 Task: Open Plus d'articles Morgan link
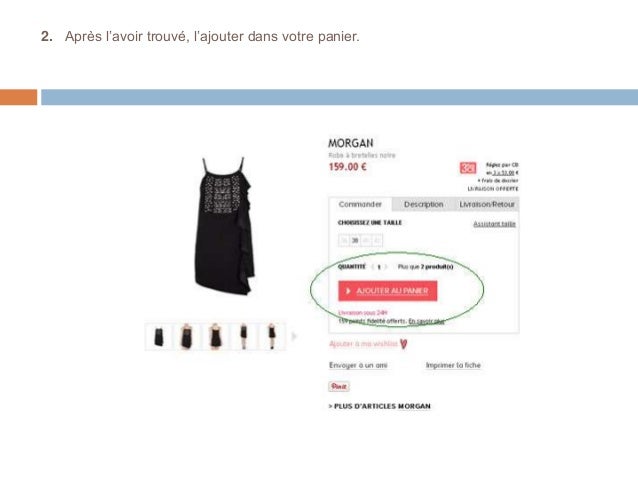(x=380, y=406)
